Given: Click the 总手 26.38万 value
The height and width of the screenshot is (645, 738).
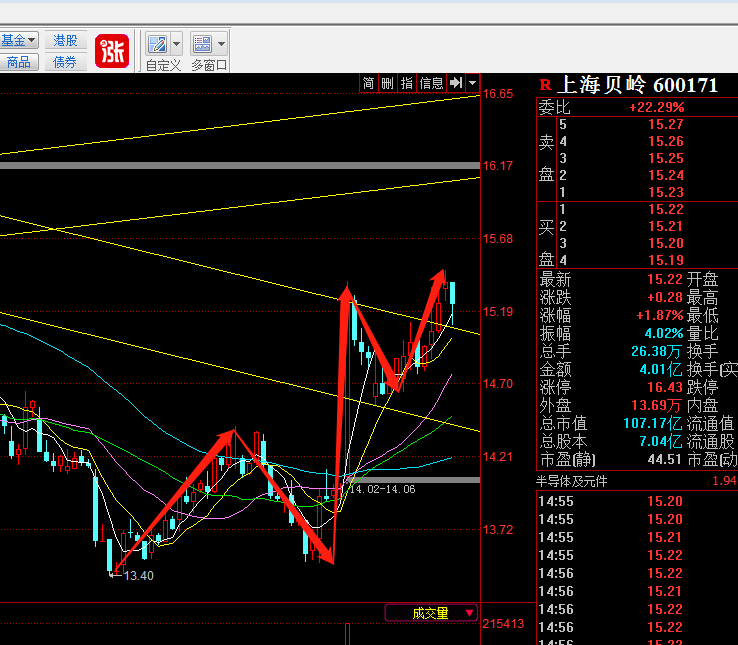Looking at the screenshot, I should click(x=657, y=351).
